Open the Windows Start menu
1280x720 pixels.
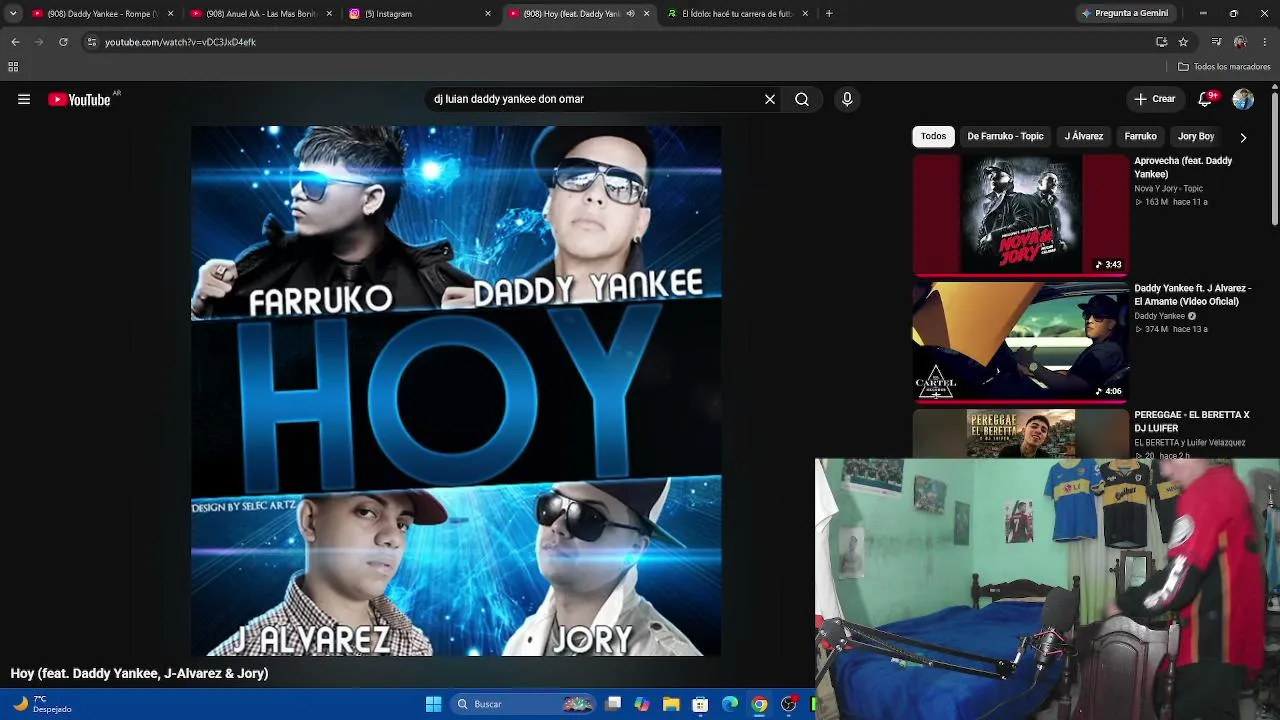[x=433, y=704]
